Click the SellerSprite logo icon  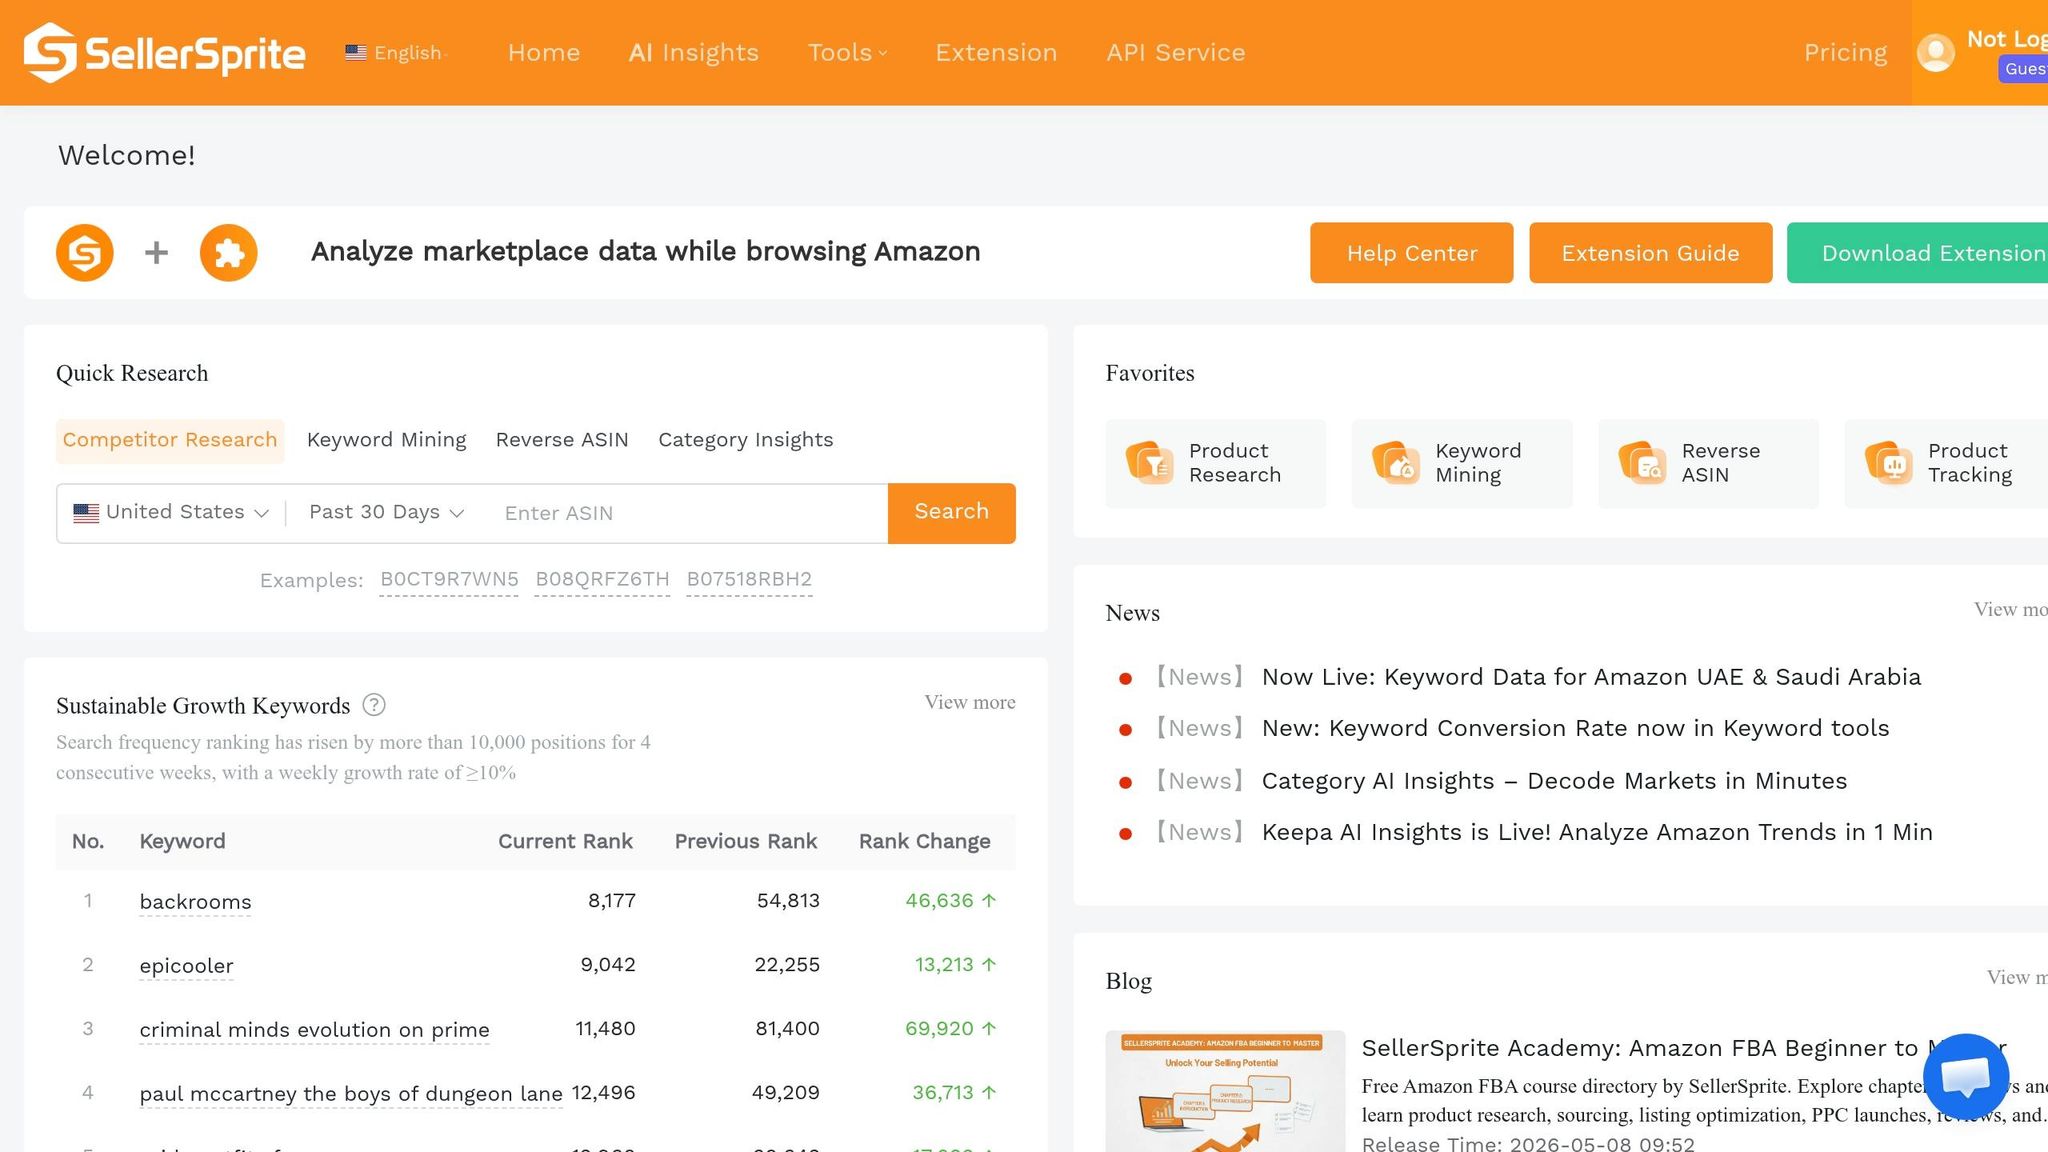pyautogui.click(x=50, y=52)
